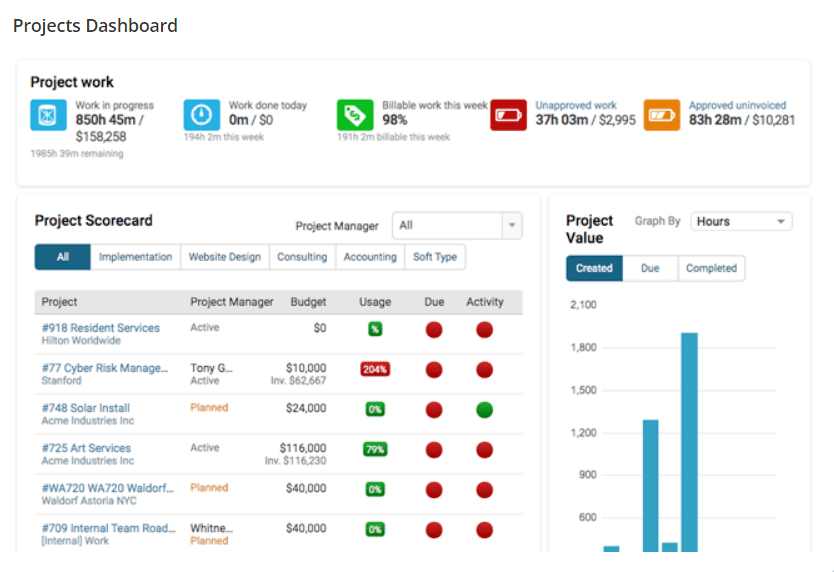Click the red Unapproved work battery icon

(x=508, y=115)
